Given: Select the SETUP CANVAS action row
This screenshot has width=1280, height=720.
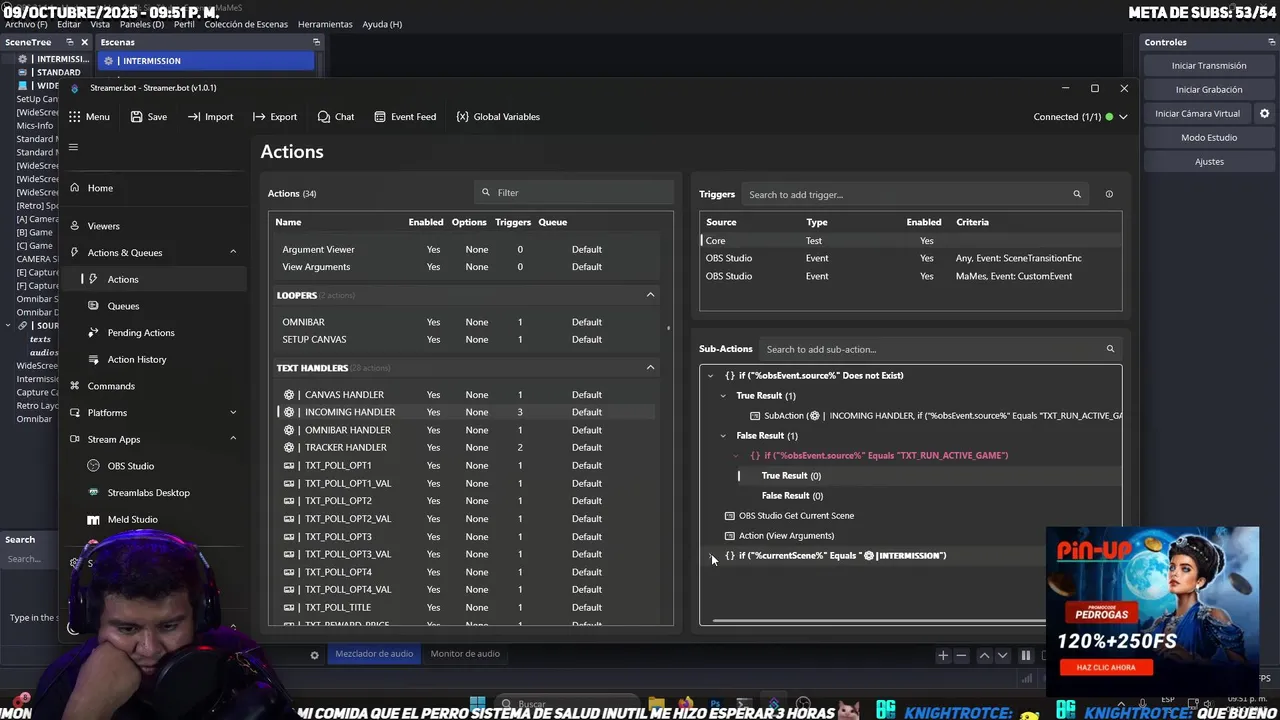Looking at the screenshot, I should (465, 340).
